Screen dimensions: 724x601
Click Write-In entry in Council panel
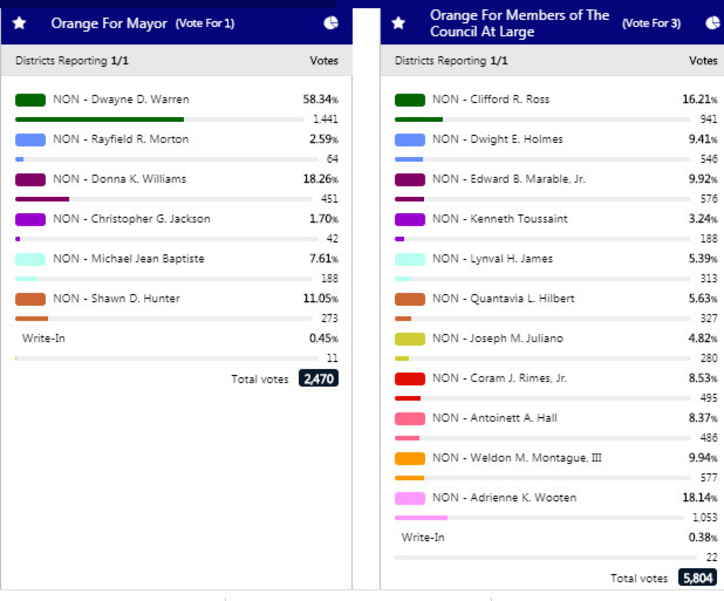click(x=423, y=537)
